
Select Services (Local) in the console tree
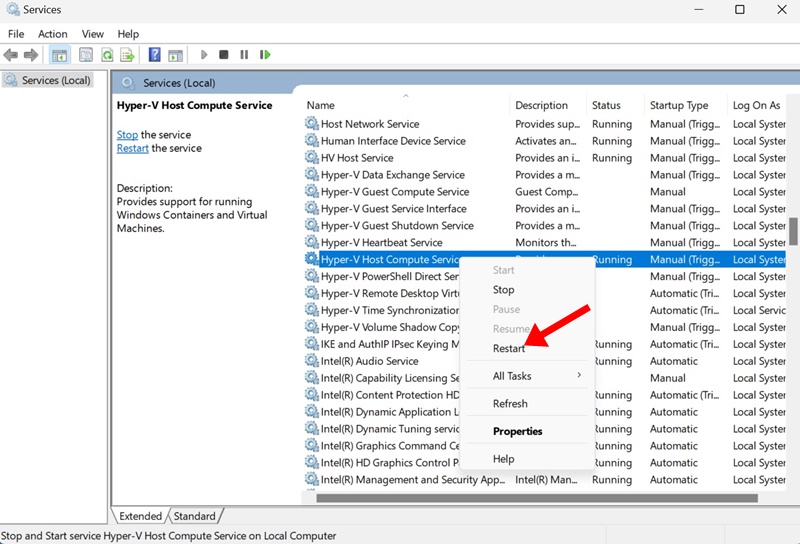click(x=55, y=80)
